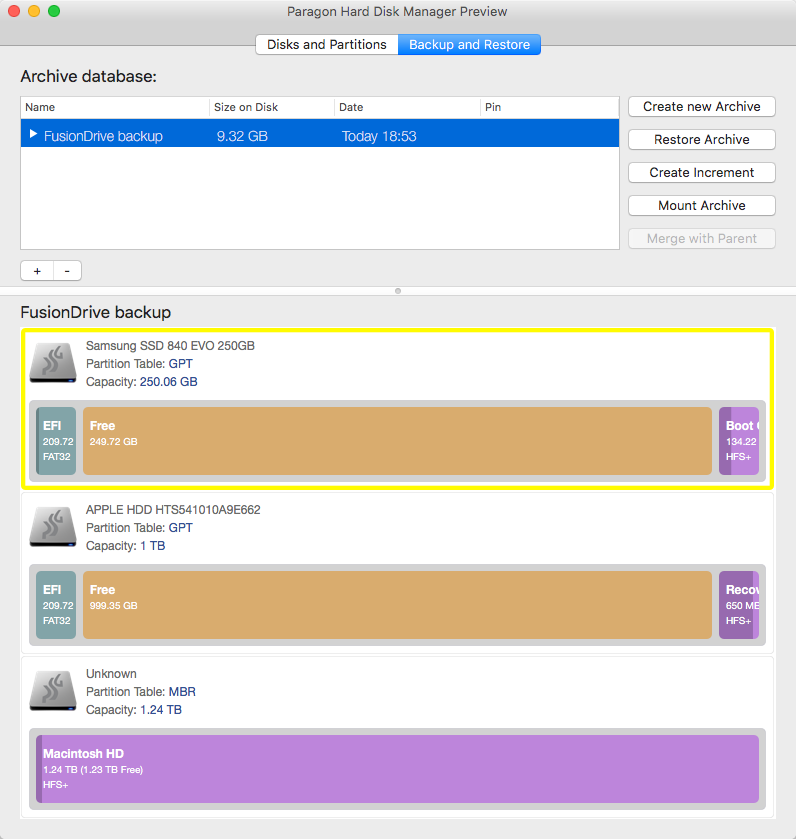Click the Unknown disk drive icon
The width and height of the screenshot is (796, 839).
pyautogui.click(x=53, y=691)
